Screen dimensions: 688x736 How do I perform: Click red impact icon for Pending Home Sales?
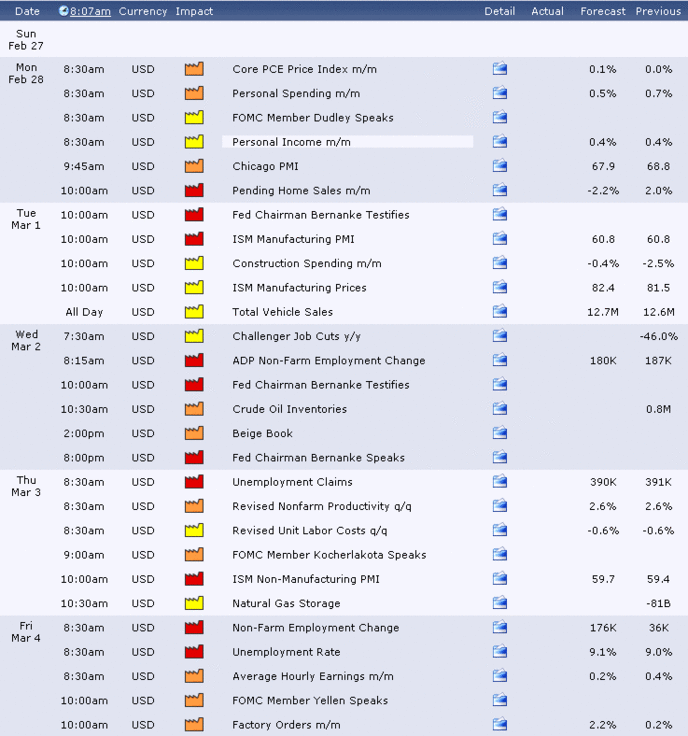coord(194,190)
